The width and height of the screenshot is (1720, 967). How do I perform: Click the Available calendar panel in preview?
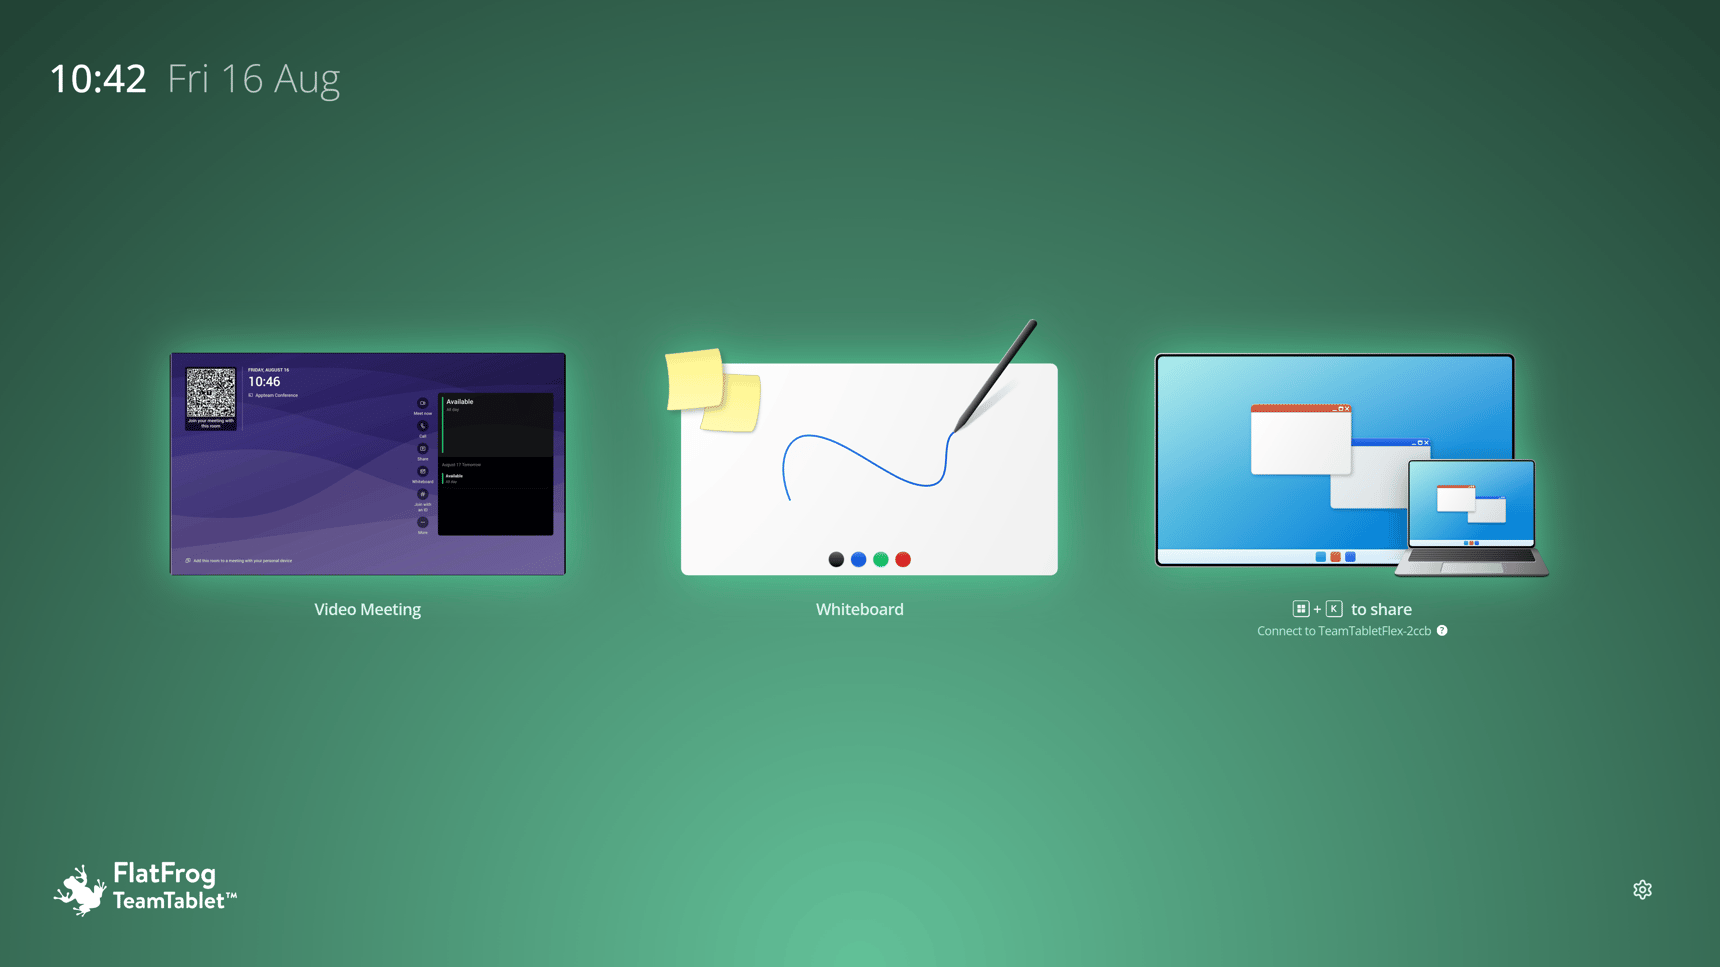point(496,422)
